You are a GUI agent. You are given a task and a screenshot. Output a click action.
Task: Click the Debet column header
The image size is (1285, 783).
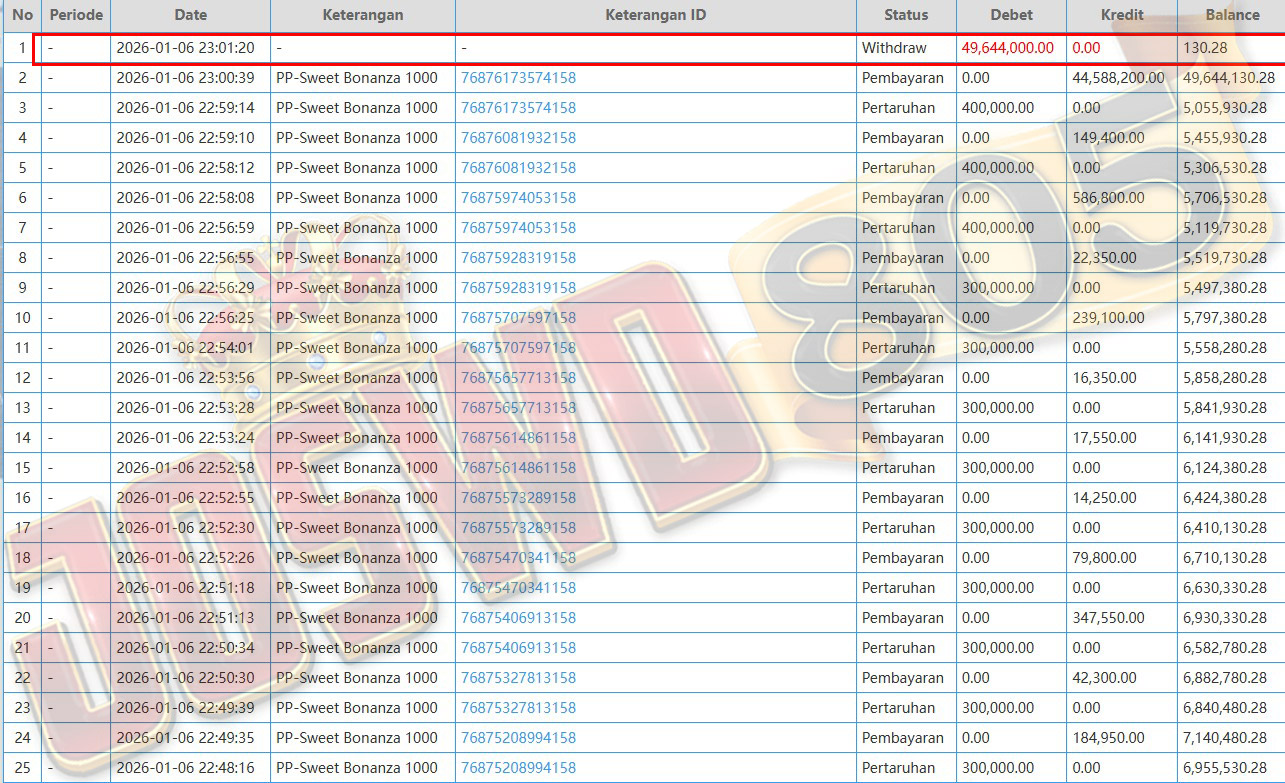(x=1011, y=15)
